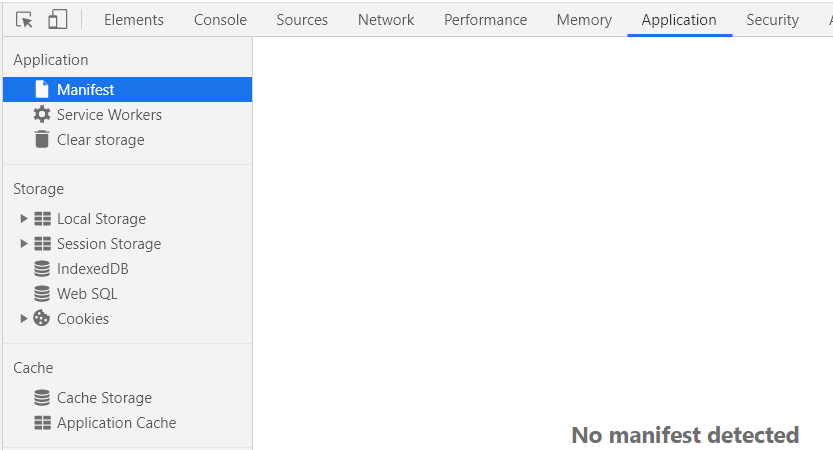The image size is (833, 450).
Task: Toggle the device toolbar icon
Action: coord(57,20)
